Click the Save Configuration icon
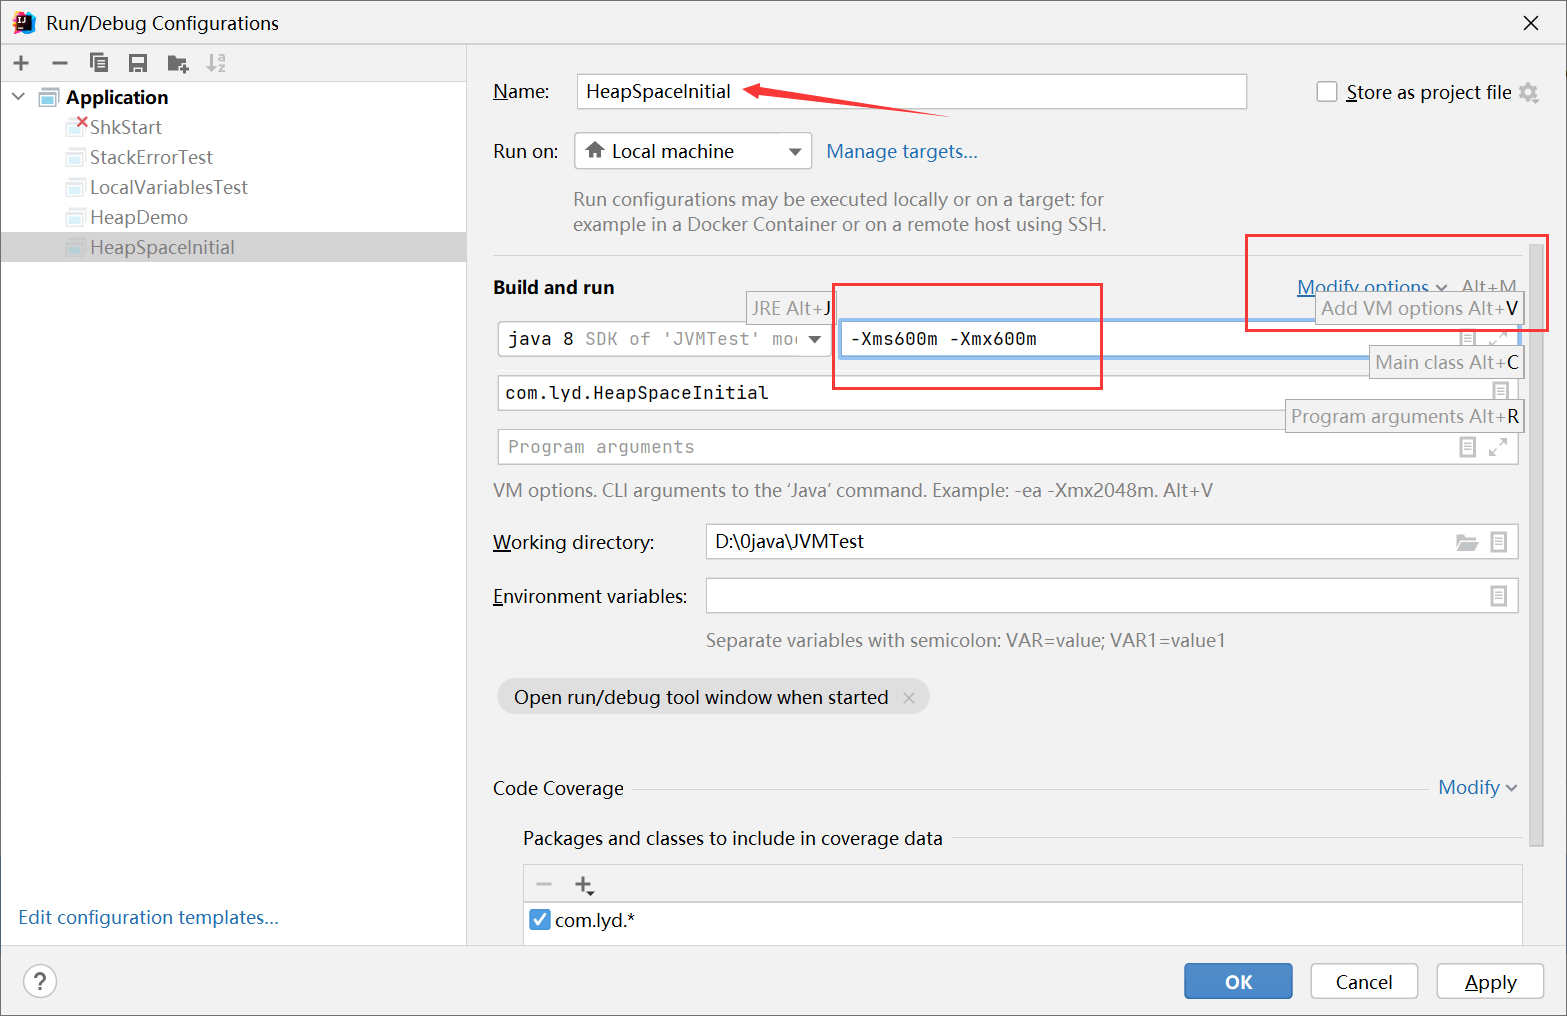The width and height of the screenshot is (1567, 1016). 138,64
